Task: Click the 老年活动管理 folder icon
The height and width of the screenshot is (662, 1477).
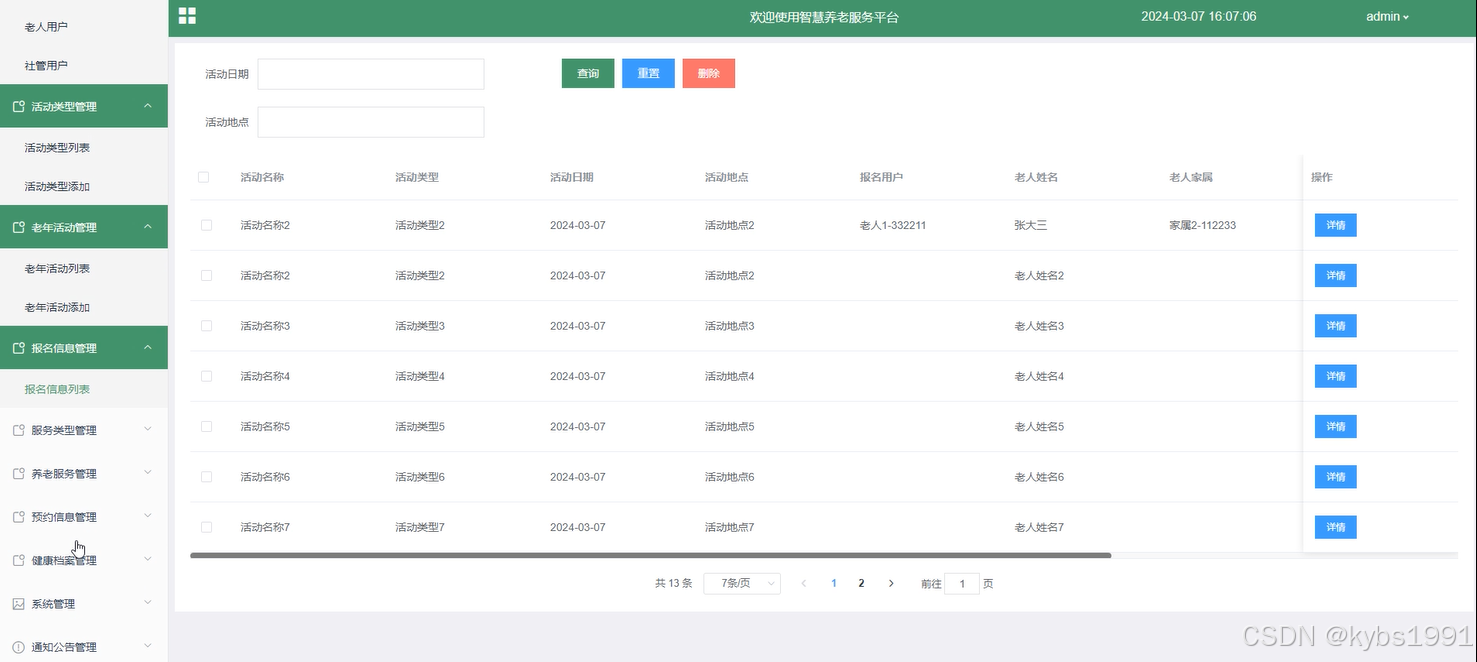Action: 18,227
